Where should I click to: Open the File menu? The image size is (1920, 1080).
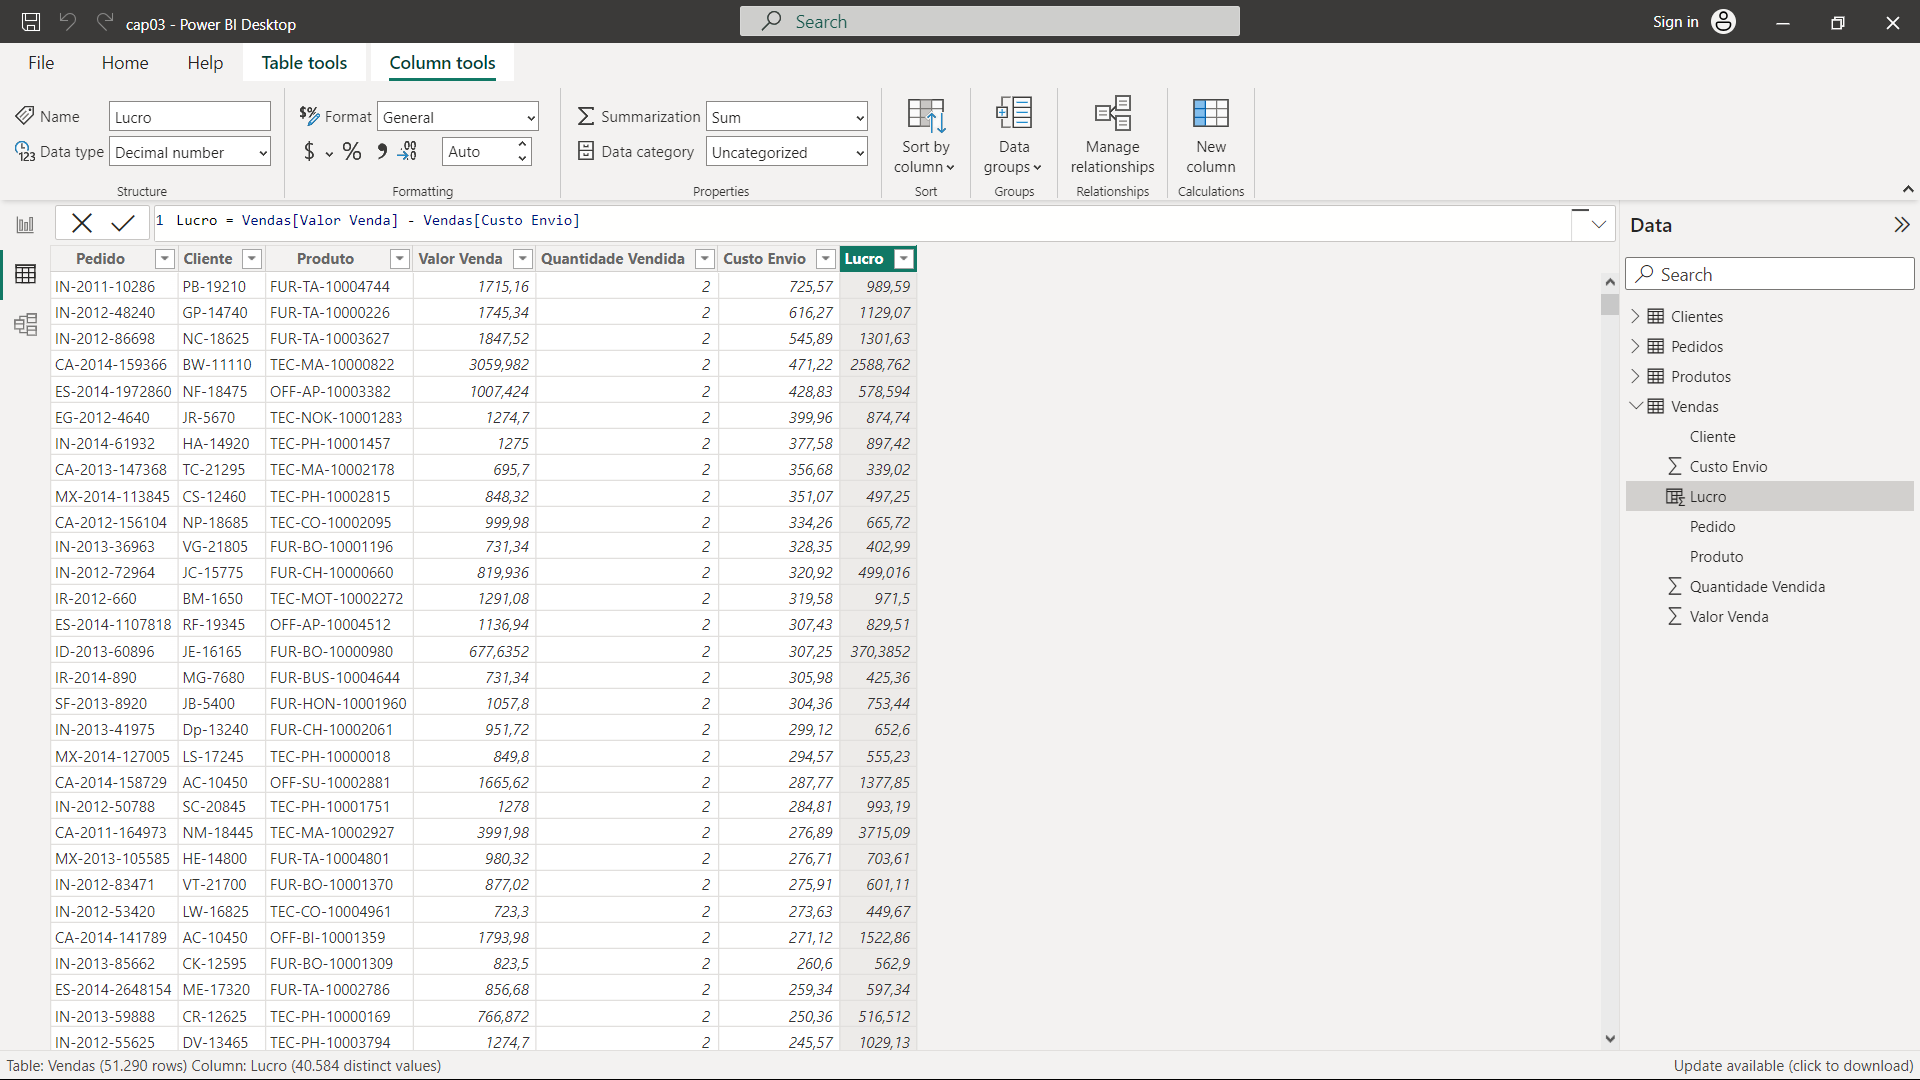coord(41,63)
